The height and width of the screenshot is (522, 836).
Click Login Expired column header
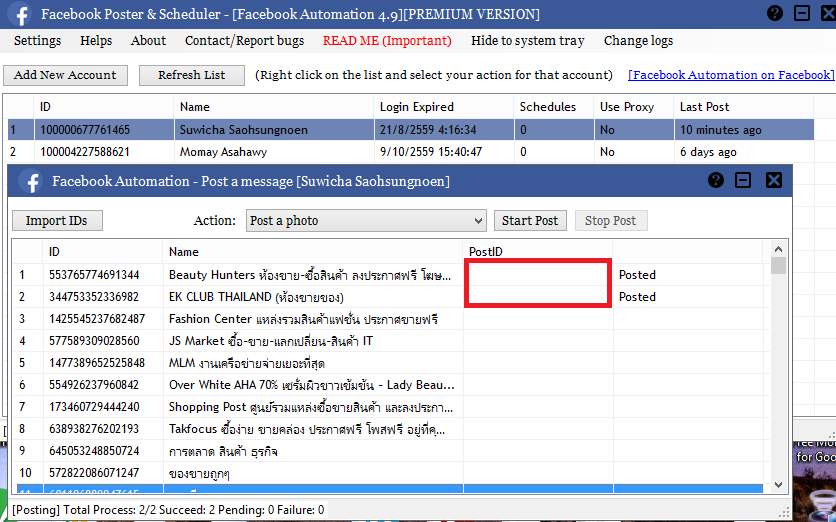443,107
